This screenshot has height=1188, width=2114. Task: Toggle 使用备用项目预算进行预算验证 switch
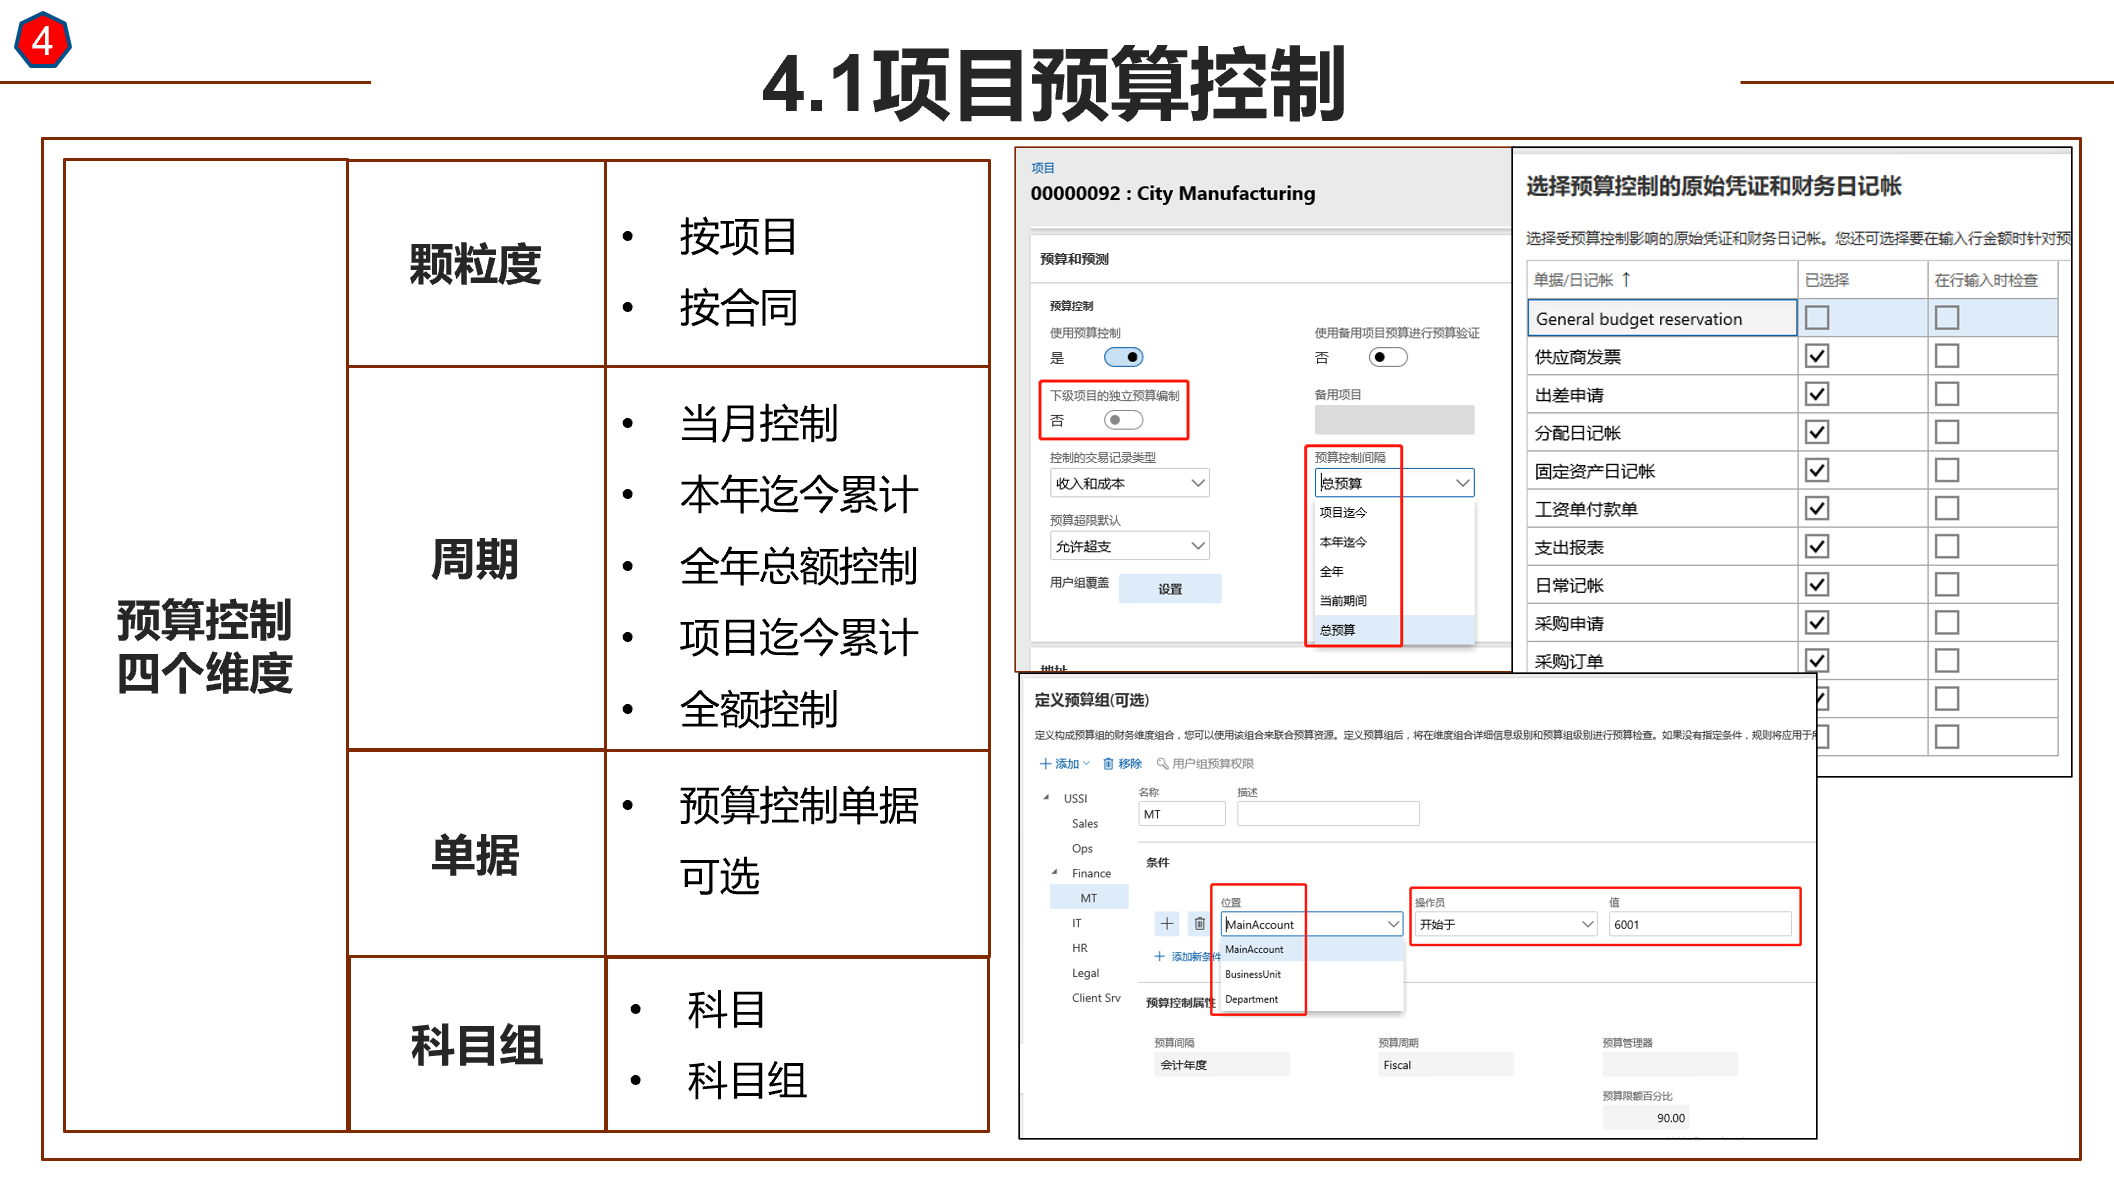1388,357
